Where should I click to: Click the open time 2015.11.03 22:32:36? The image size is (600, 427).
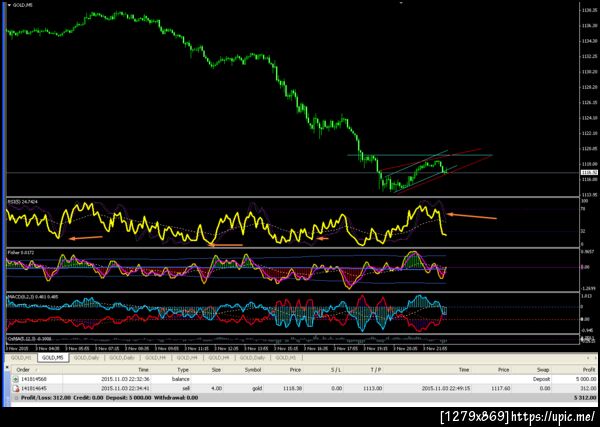tap(125, 379)
